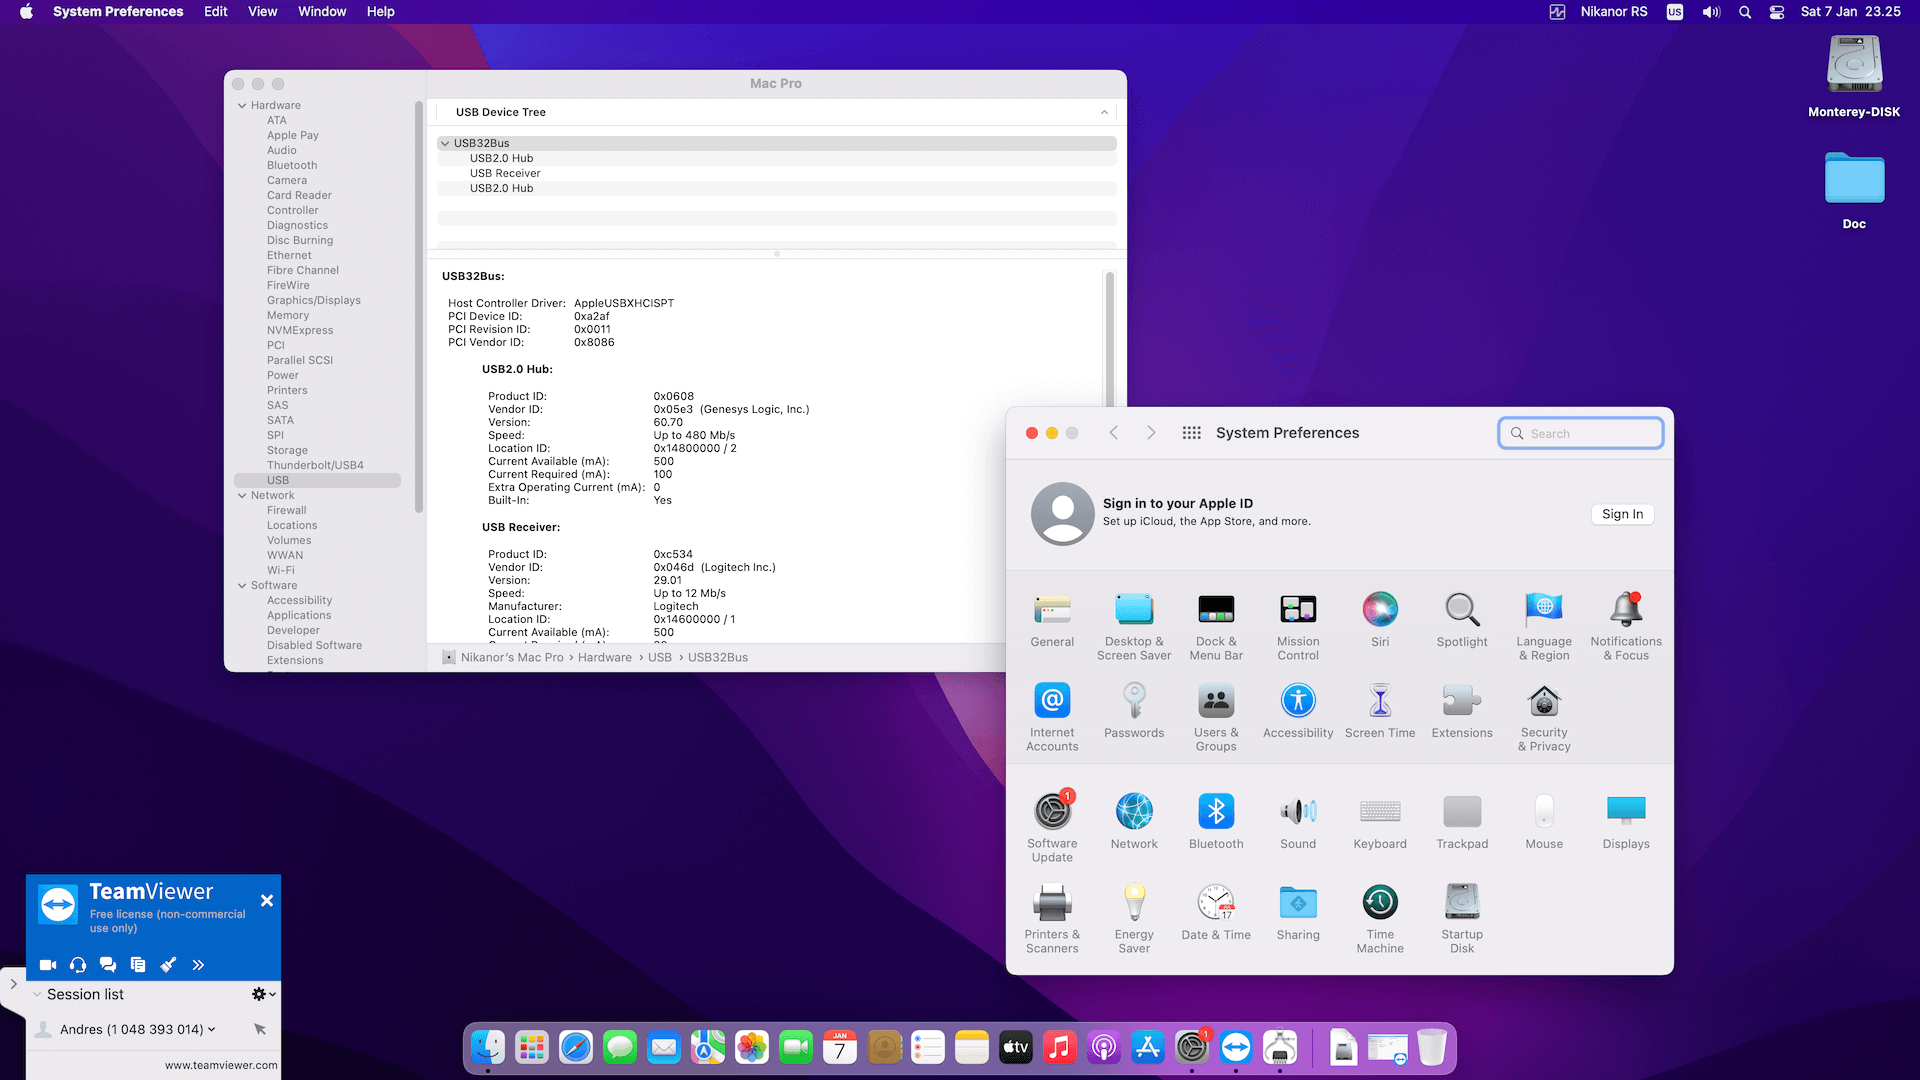This screenshot has width=1920, height=1080.
Task: Open Dock & Menu Bar preferences
Action: point(1216,609)
